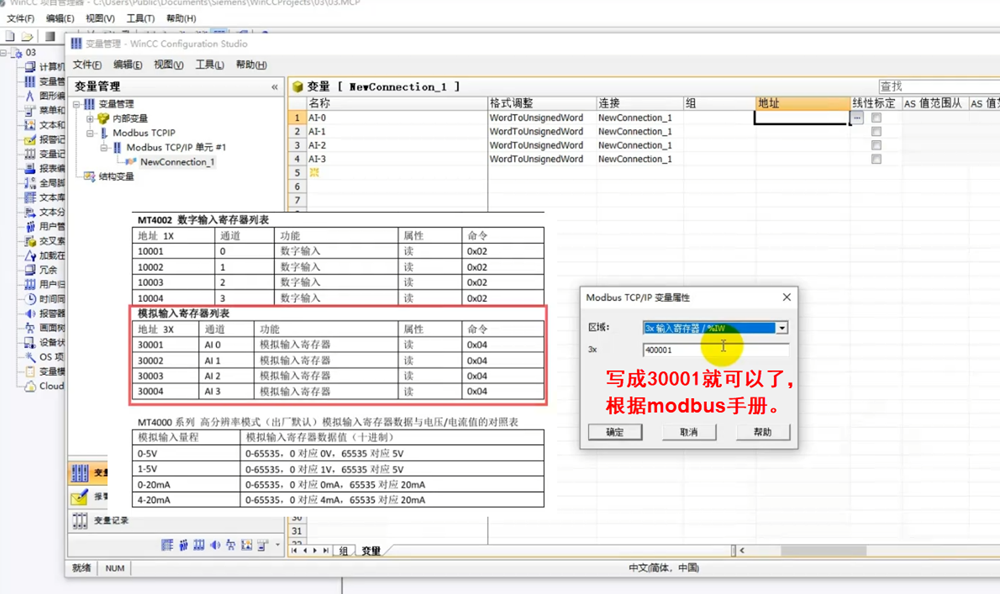Close the Modbus TCP/IP 变量属性 dialog

786,297
